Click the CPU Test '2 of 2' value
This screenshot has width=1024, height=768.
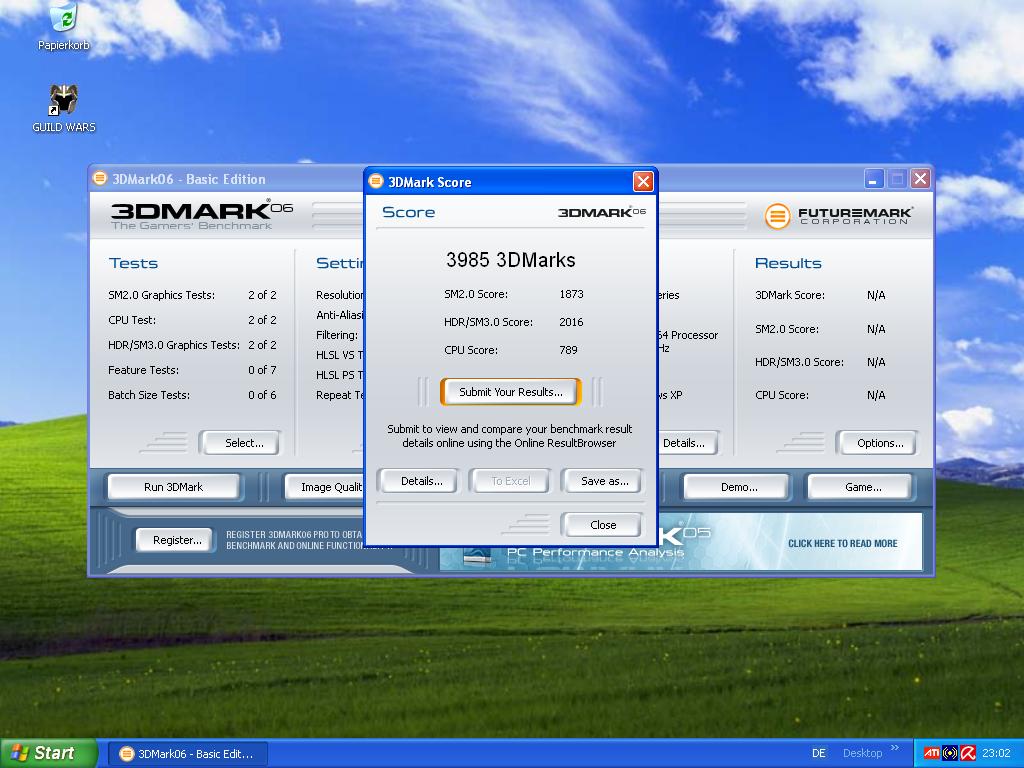click(x=262, y=320)
